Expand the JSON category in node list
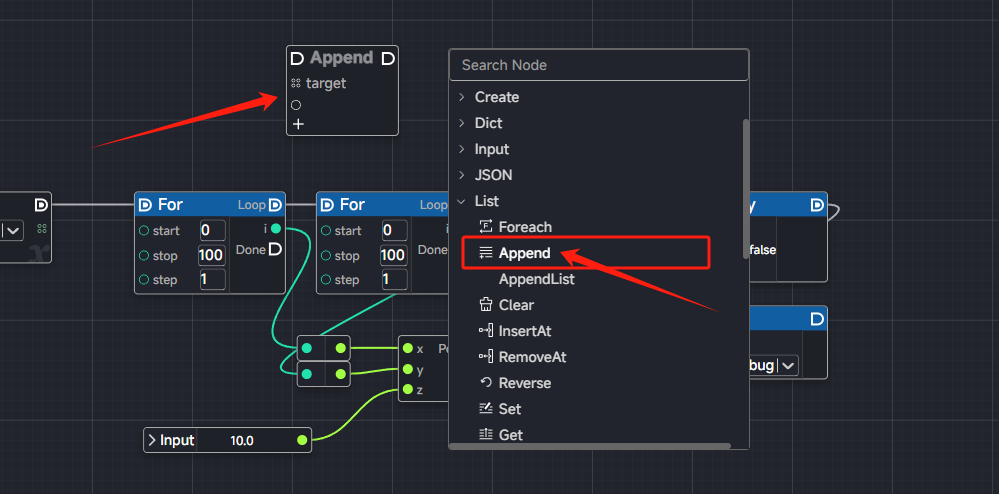This screenshot has width=999, height=494. [462, 175]
